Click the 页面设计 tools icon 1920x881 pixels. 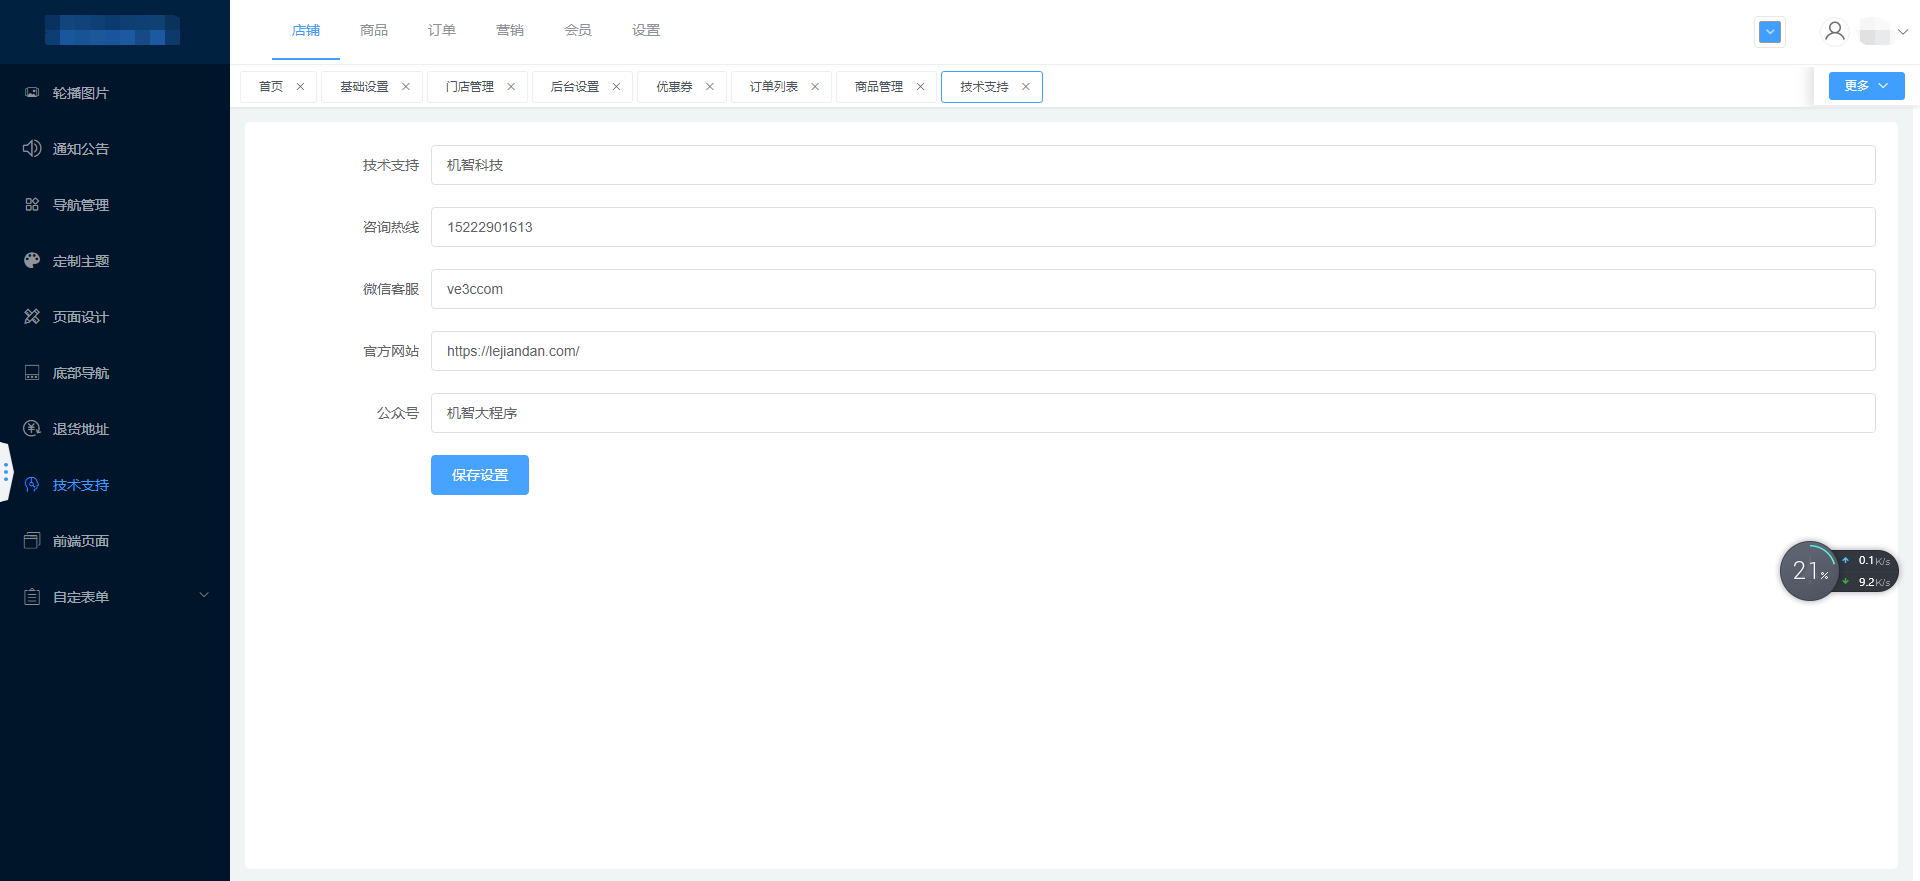(x=32, y=316)
